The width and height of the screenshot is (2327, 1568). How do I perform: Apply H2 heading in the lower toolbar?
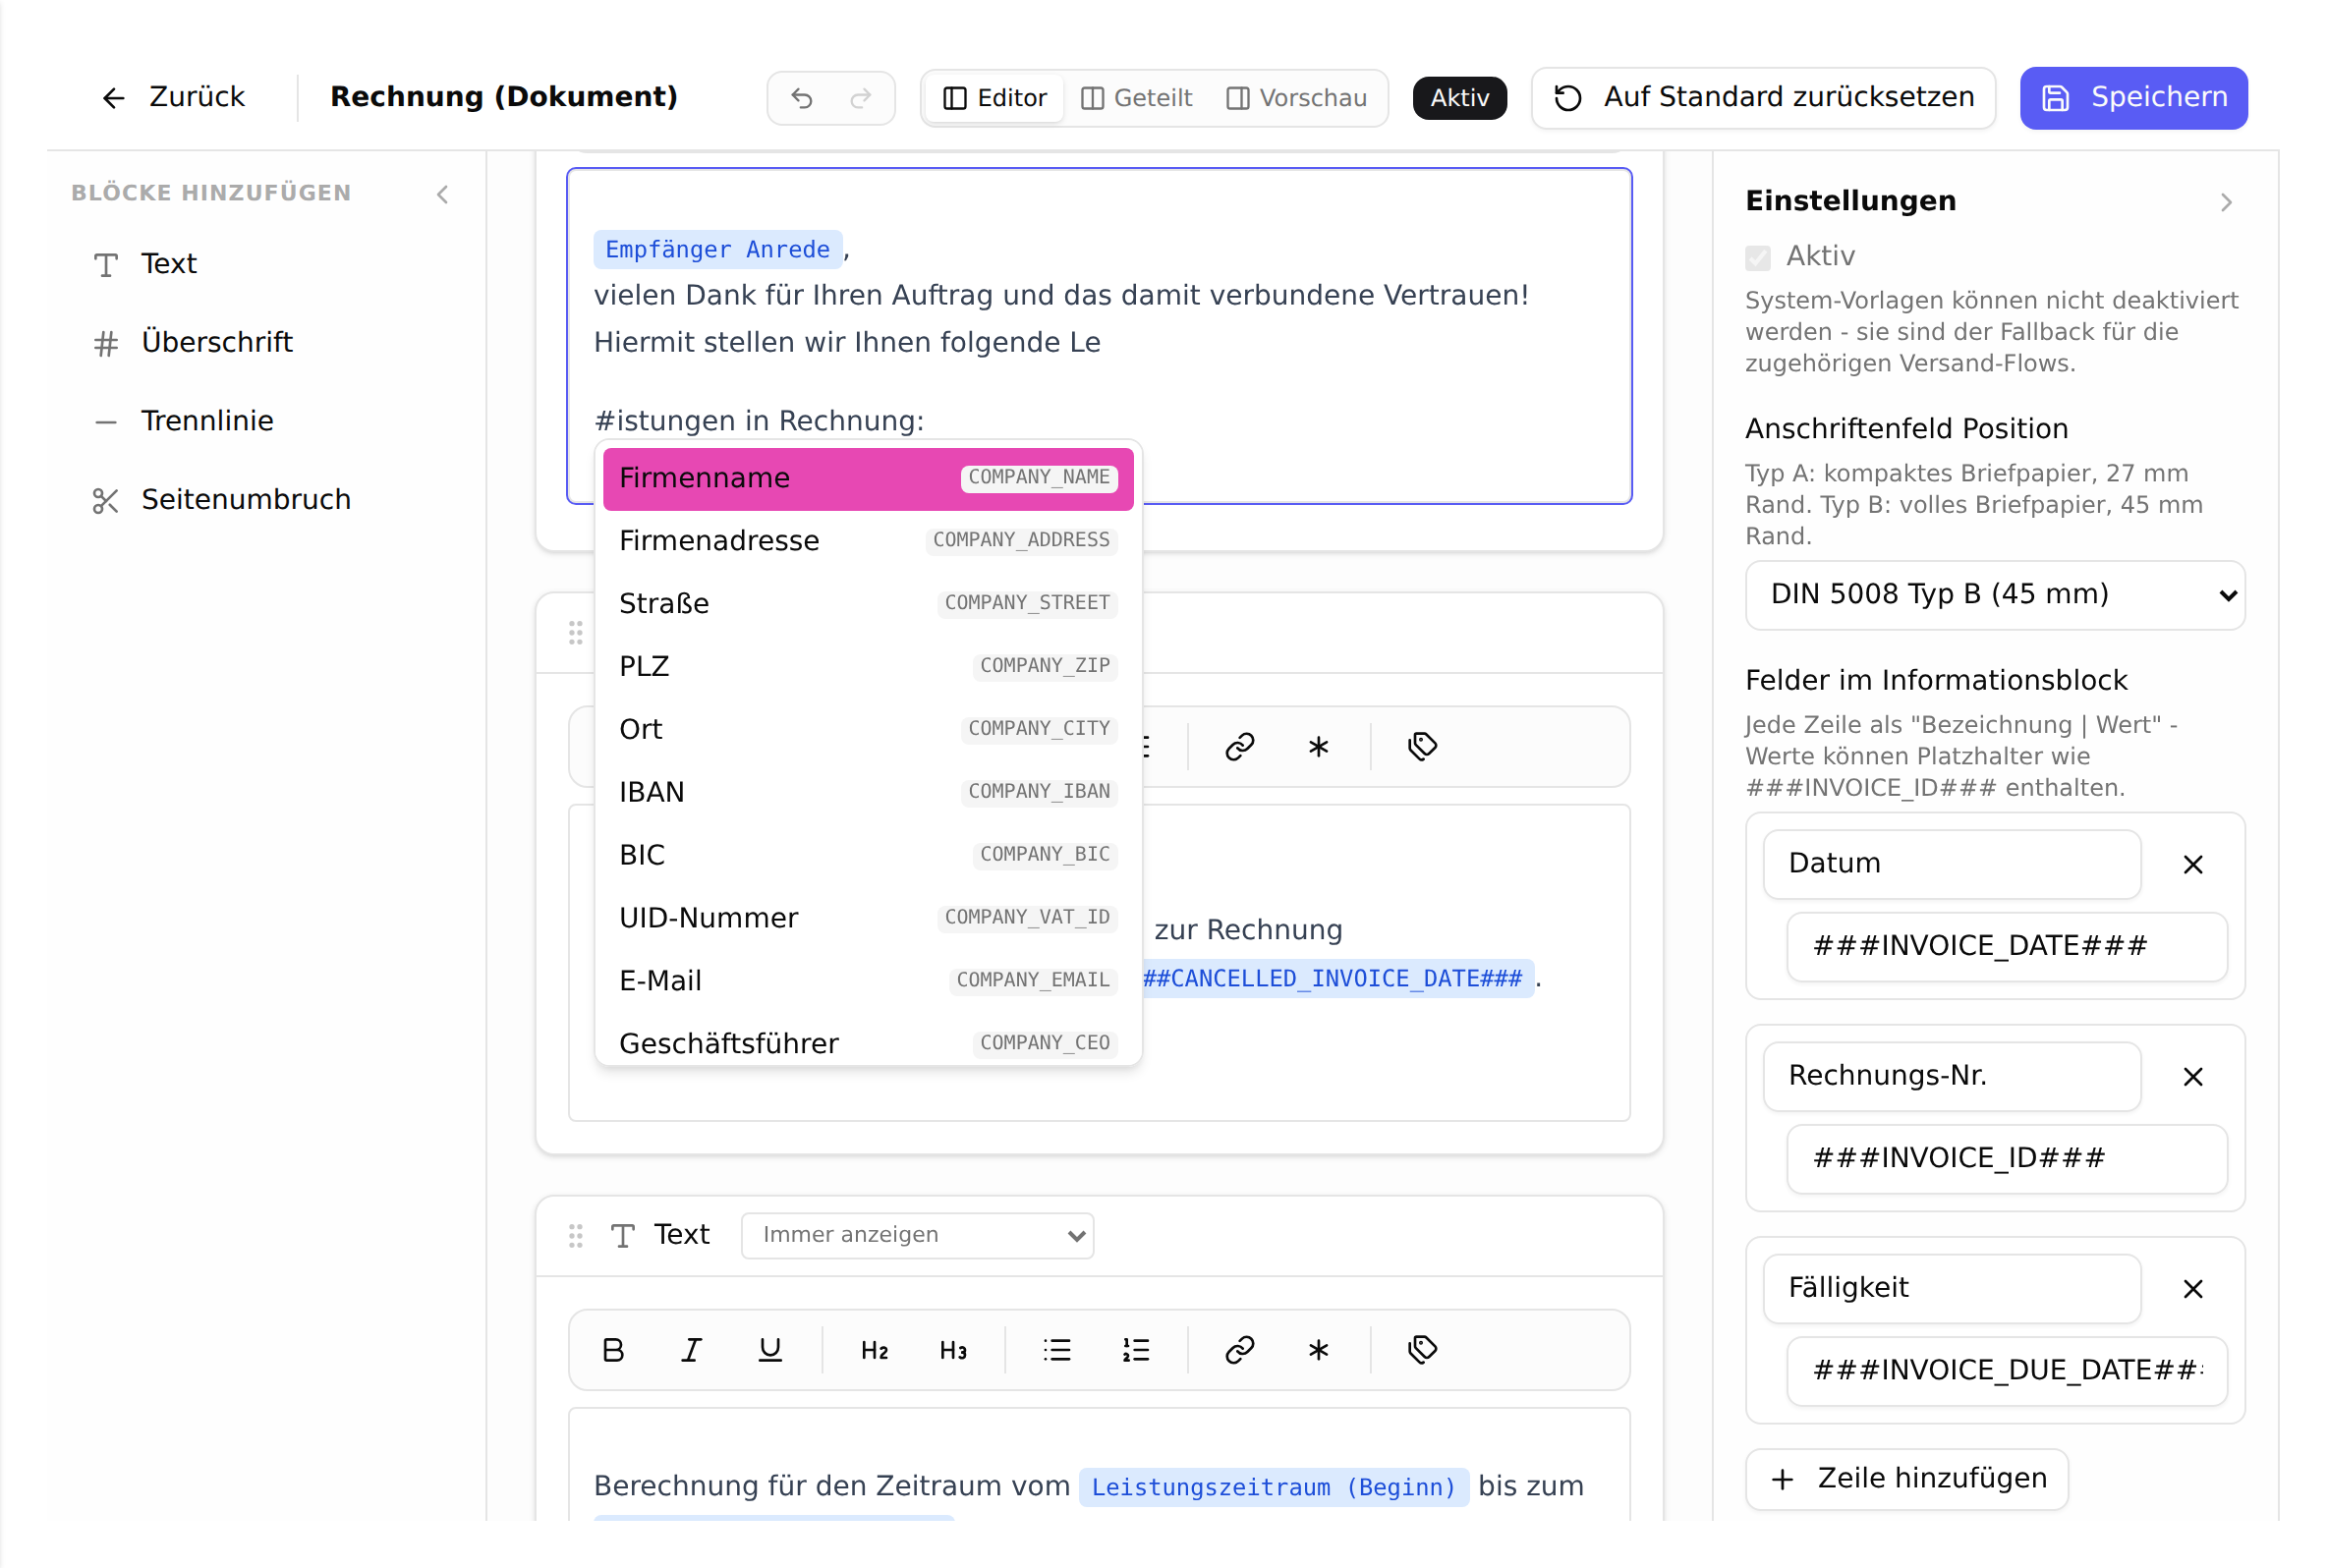coord(874,1350)
